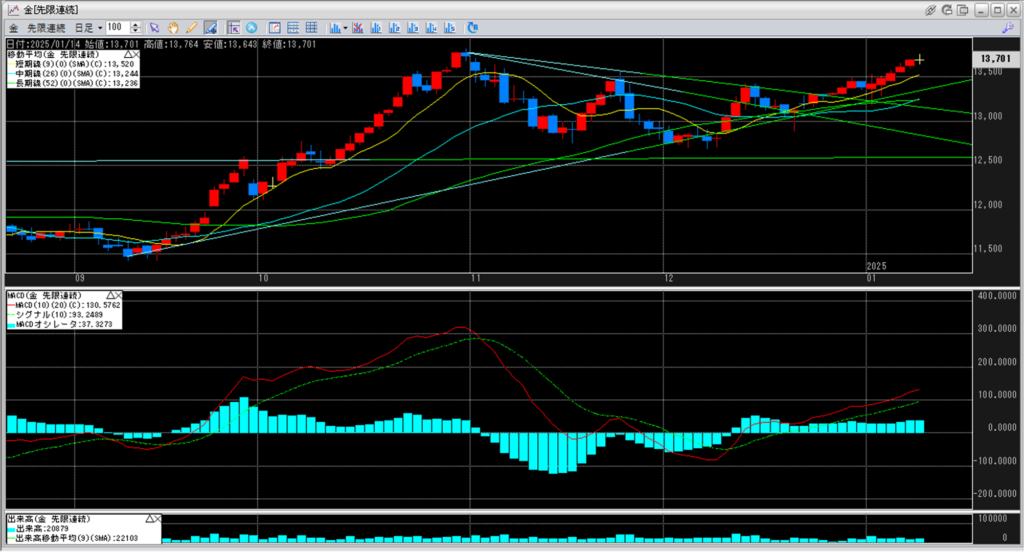The width and height of the screenshot is (1024, 552).
Task: Choose the orange pencil draw tool
Action: coord(191,27)
